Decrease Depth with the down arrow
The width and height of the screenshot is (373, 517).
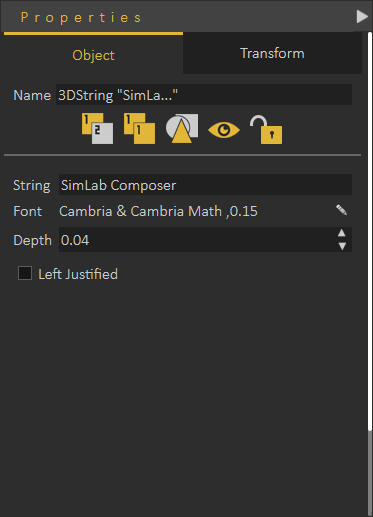pyautogui.click(x=342, y=246)
